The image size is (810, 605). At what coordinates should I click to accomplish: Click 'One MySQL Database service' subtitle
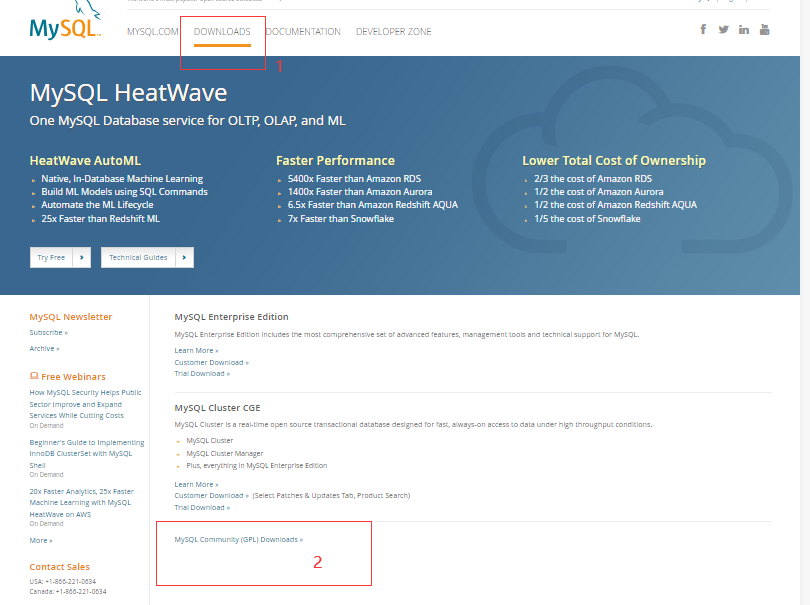click(188, 120)
